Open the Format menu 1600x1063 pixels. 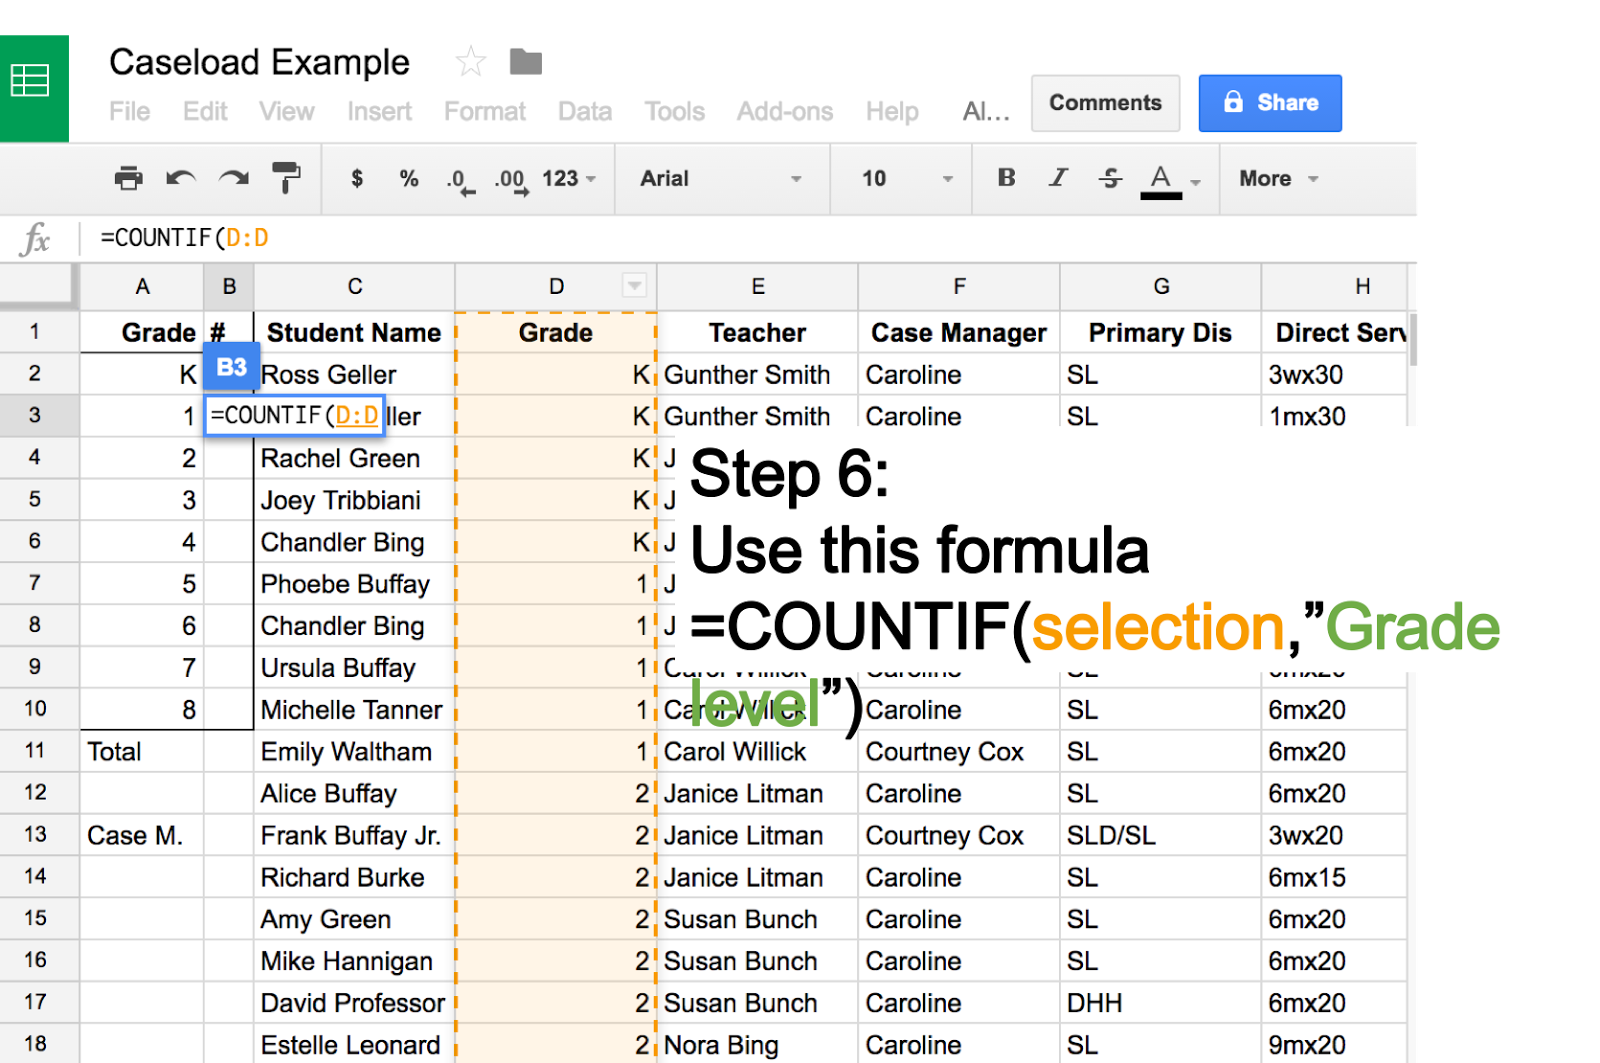click(484, 111)
